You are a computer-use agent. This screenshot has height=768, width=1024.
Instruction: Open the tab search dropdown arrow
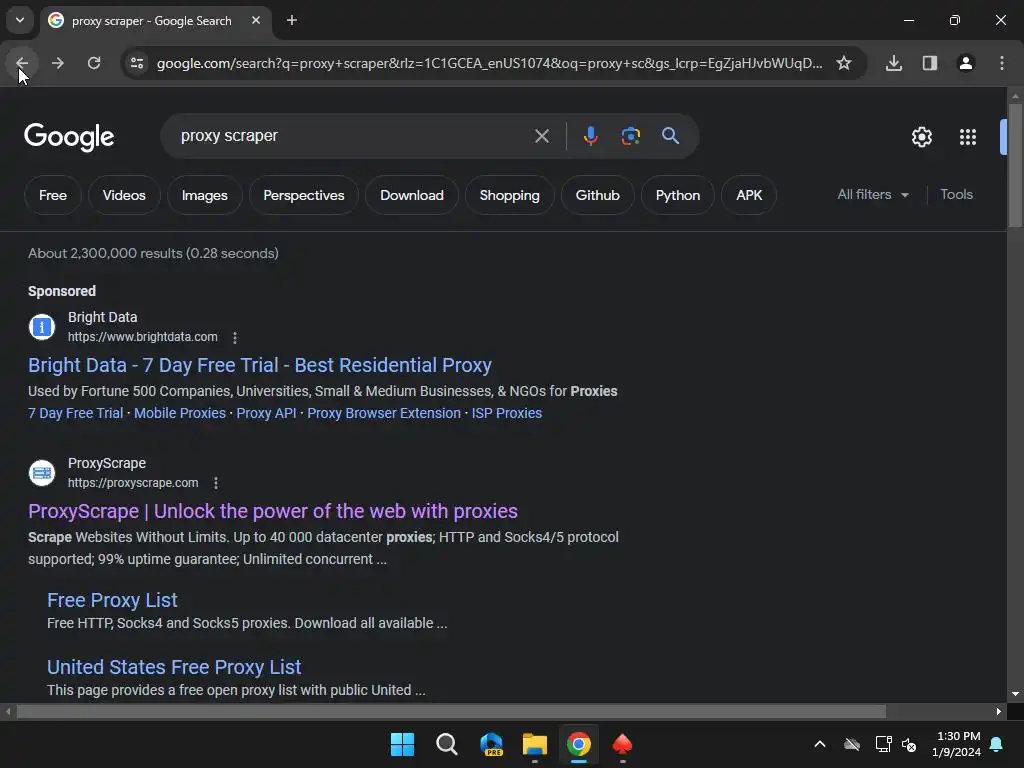(20, 20)
